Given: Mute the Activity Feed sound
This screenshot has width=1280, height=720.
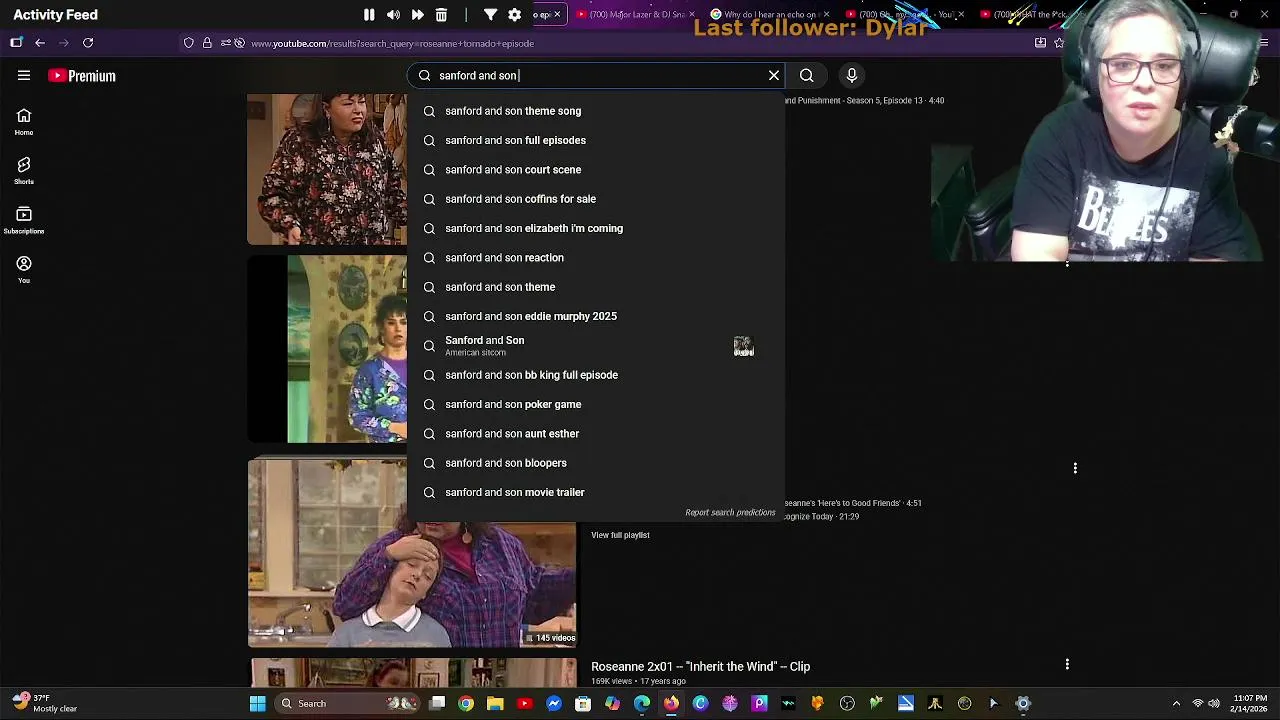Looking at the screenshot, I should click(x=393, y=15).
